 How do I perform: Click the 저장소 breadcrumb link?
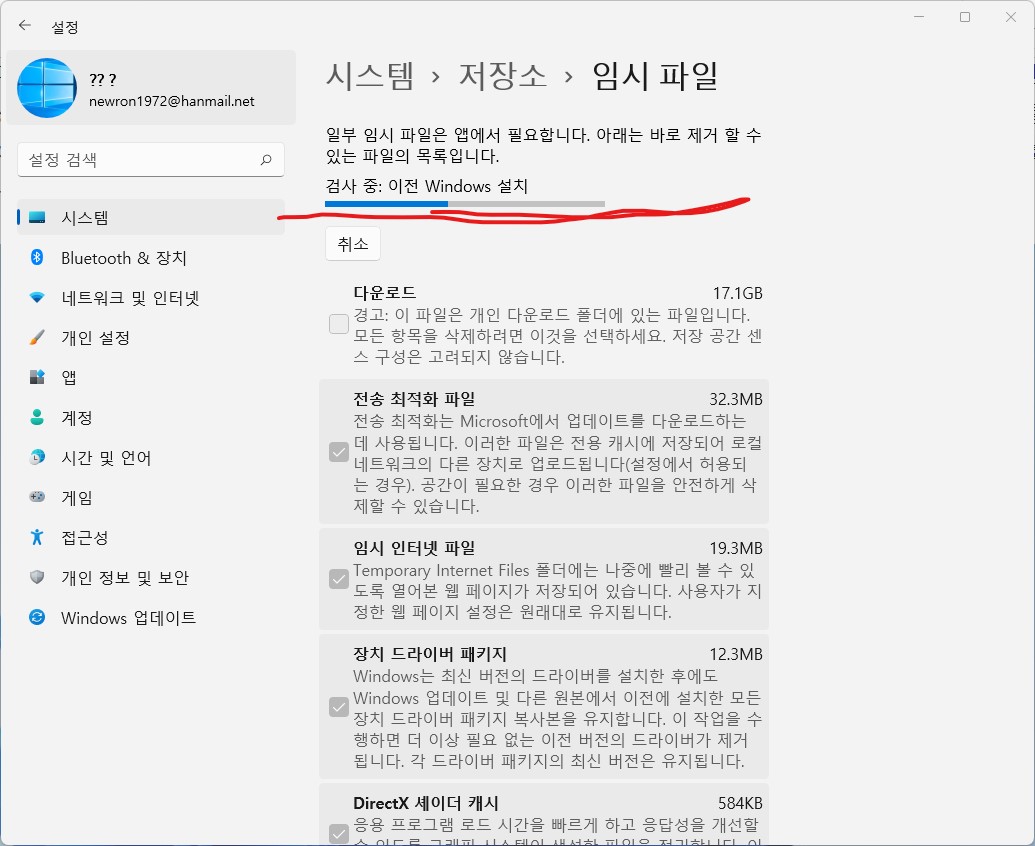click(502, 76)
